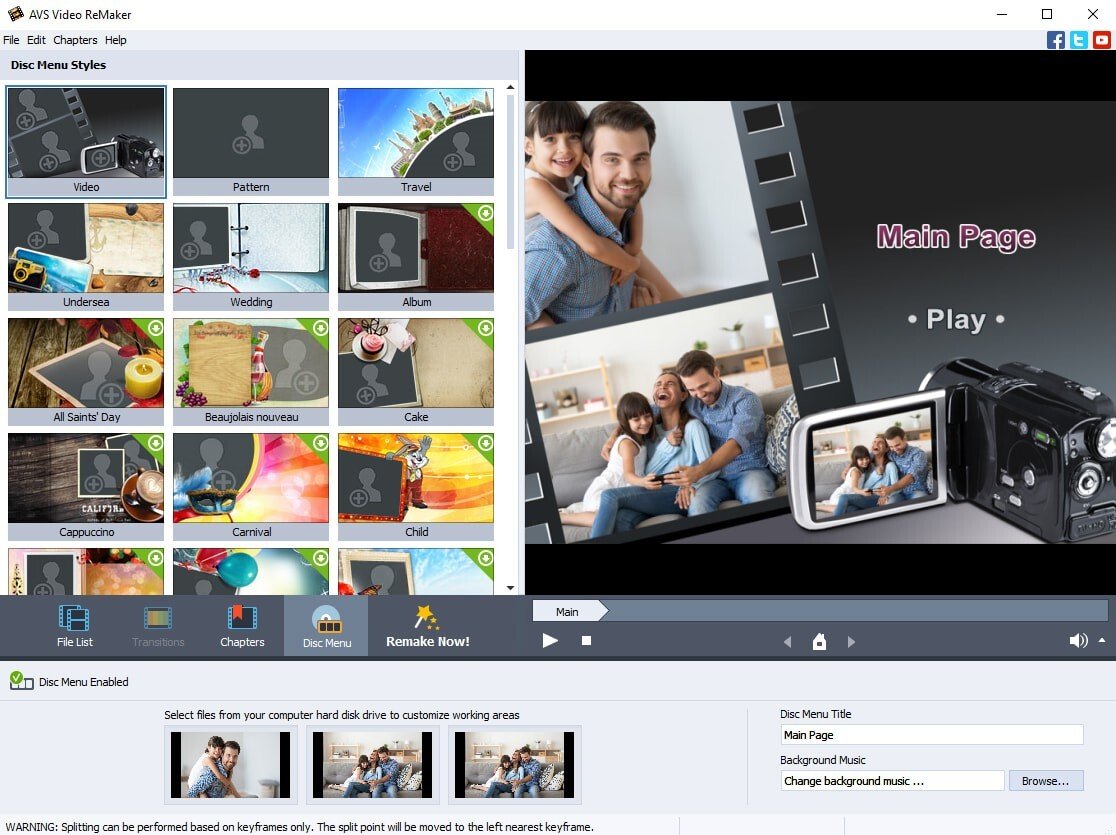The width and height of the screenshot is (1116, 835).
Task: Play the disc menu preview
Action: pyautogui.click(x=551, y=641)
